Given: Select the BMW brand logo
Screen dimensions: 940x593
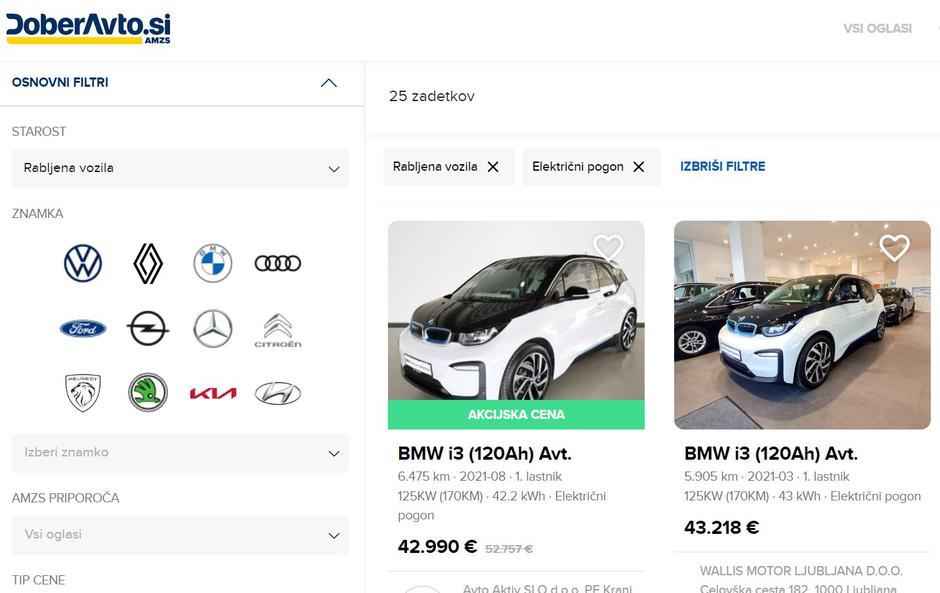Looking at the screenshot, I should pyautogui.click(x=212, y=263).
